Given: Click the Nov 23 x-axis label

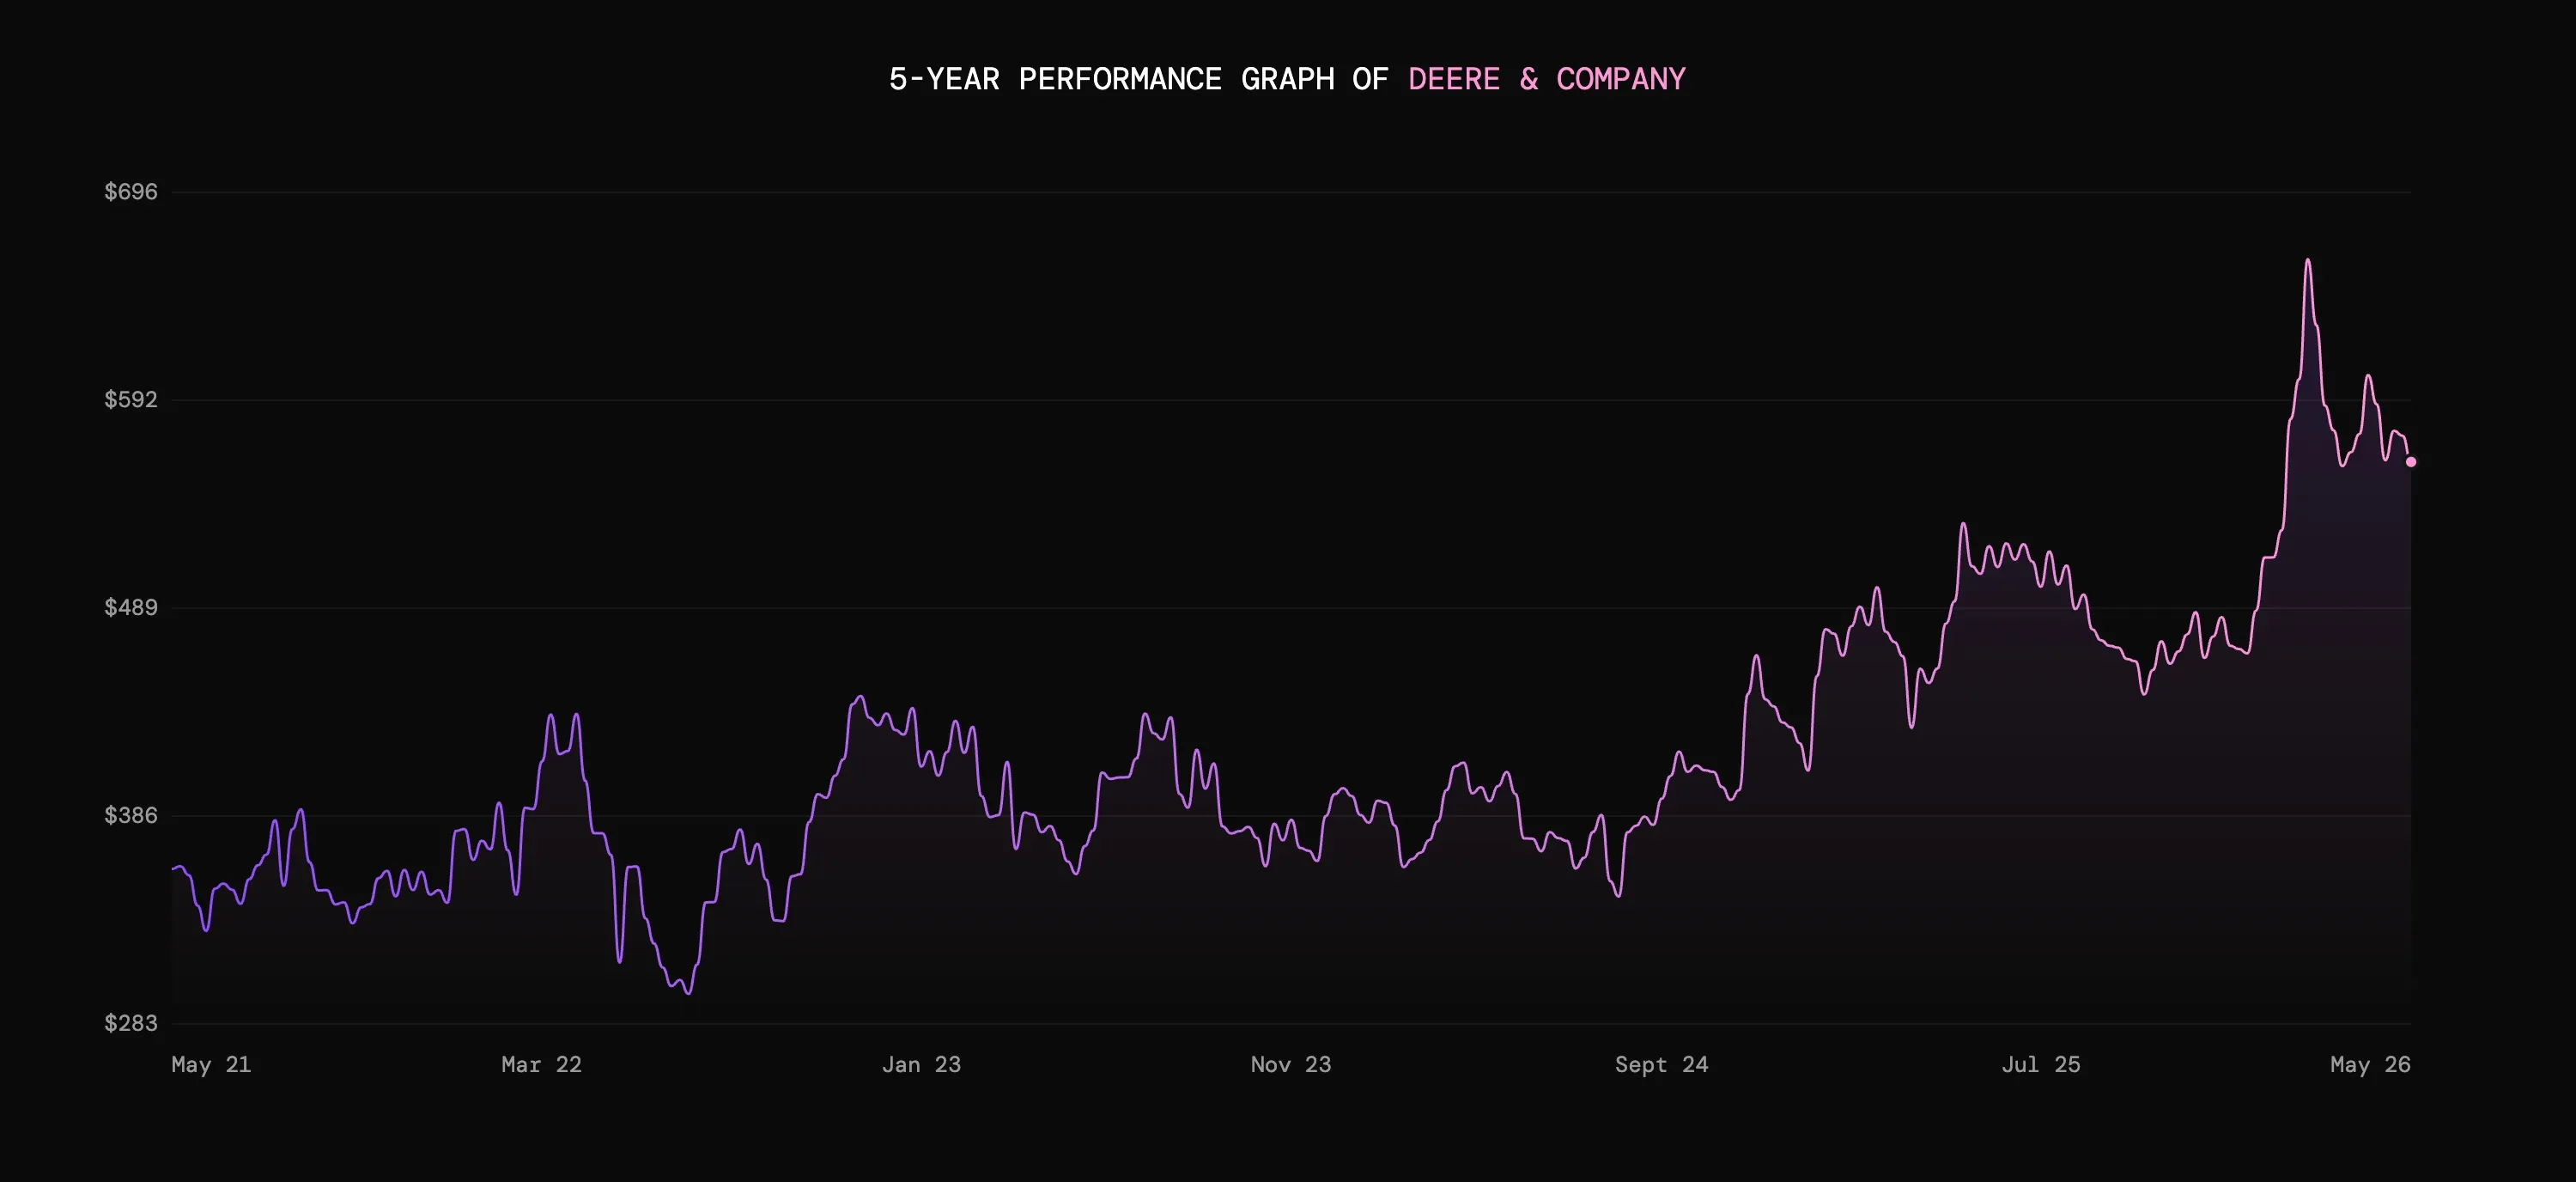Looking at the screenshot, I should 1291,1065.
